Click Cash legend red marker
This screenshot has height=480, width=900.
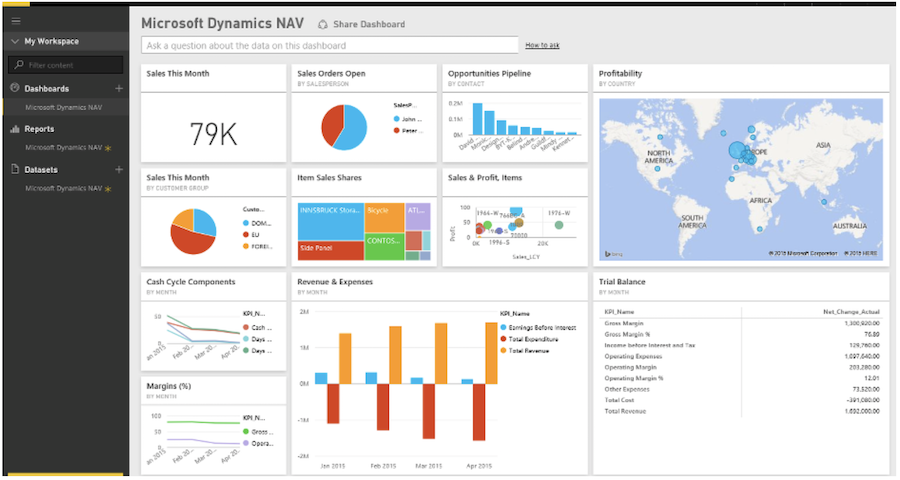[246, 327]
